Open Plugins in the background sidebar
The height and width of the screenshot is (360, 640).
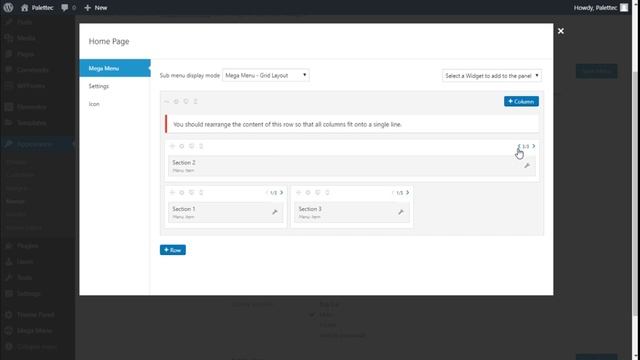[x=28, y=246]
